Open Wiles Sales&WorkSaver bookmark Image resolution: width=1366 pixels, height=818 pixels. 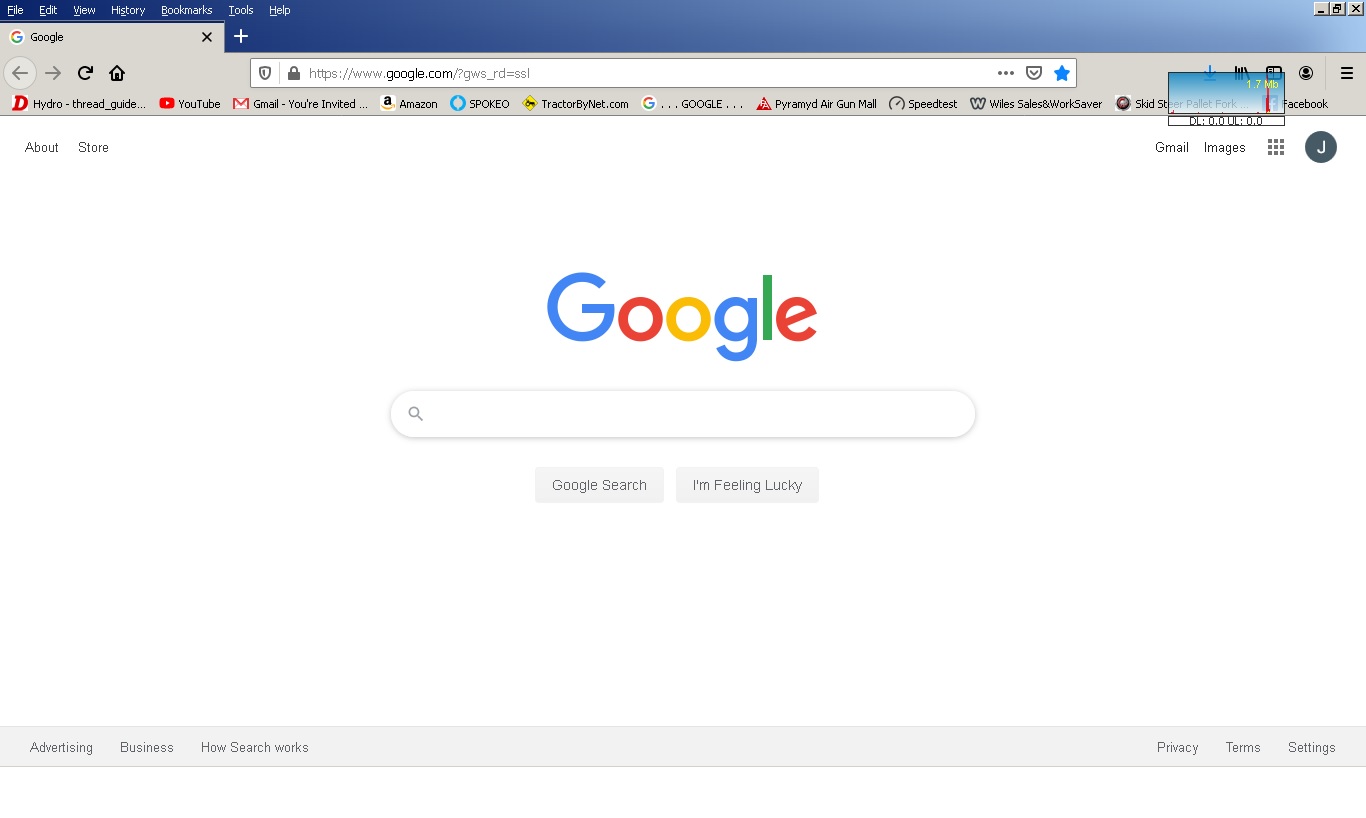pos(1036,103)
